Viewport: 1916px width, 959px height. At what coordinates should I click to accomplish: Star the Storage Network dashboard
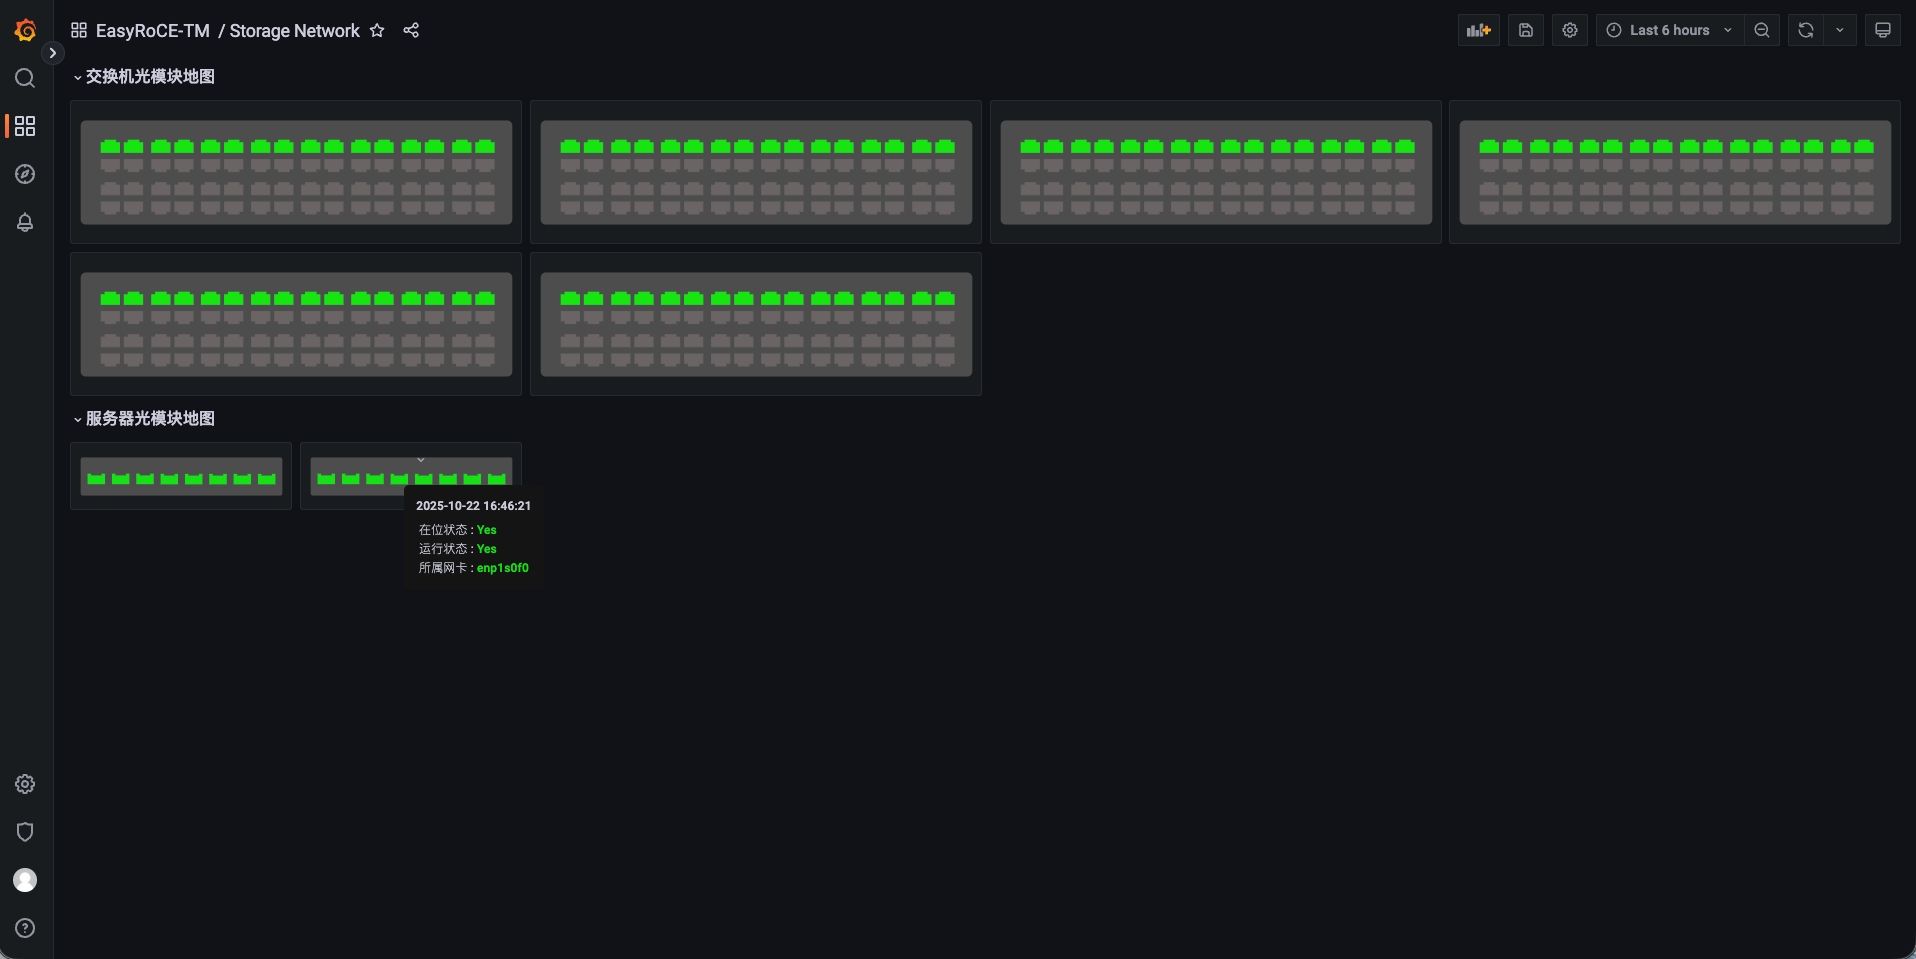click(x=377, y=31)
